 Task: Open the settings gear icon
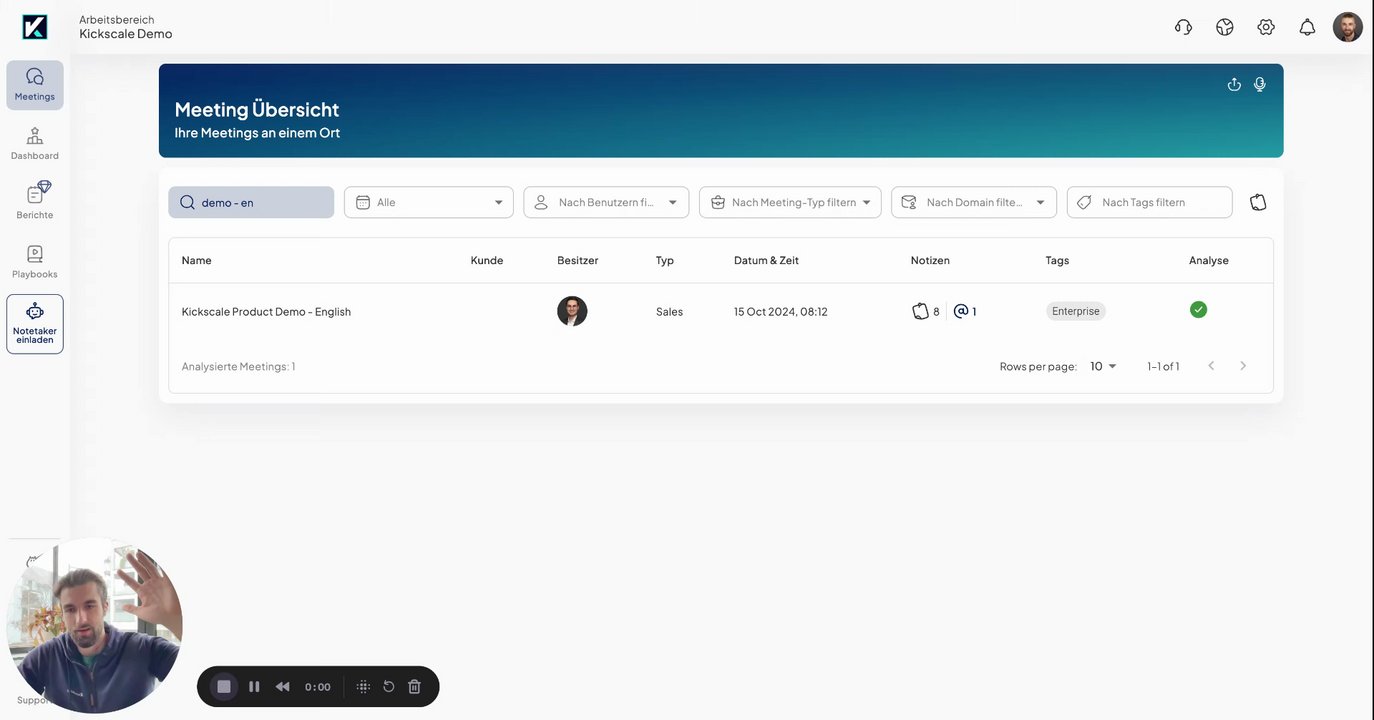(x=1266, y=27)
